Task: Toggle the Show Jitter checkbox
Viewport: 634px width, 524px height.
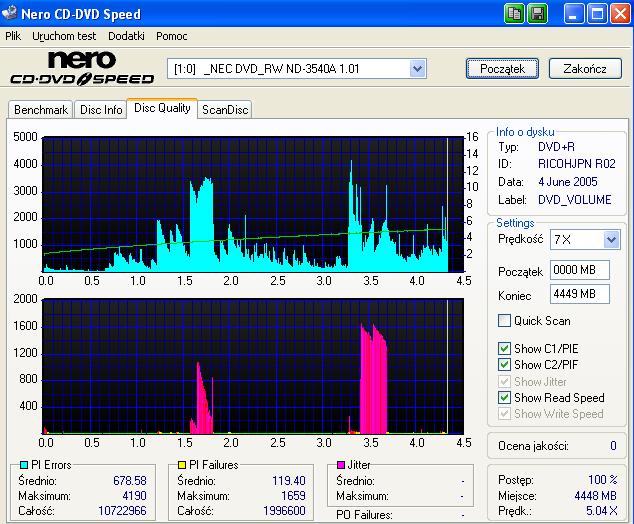Action: pyautogui.click(x=504, y=381)
